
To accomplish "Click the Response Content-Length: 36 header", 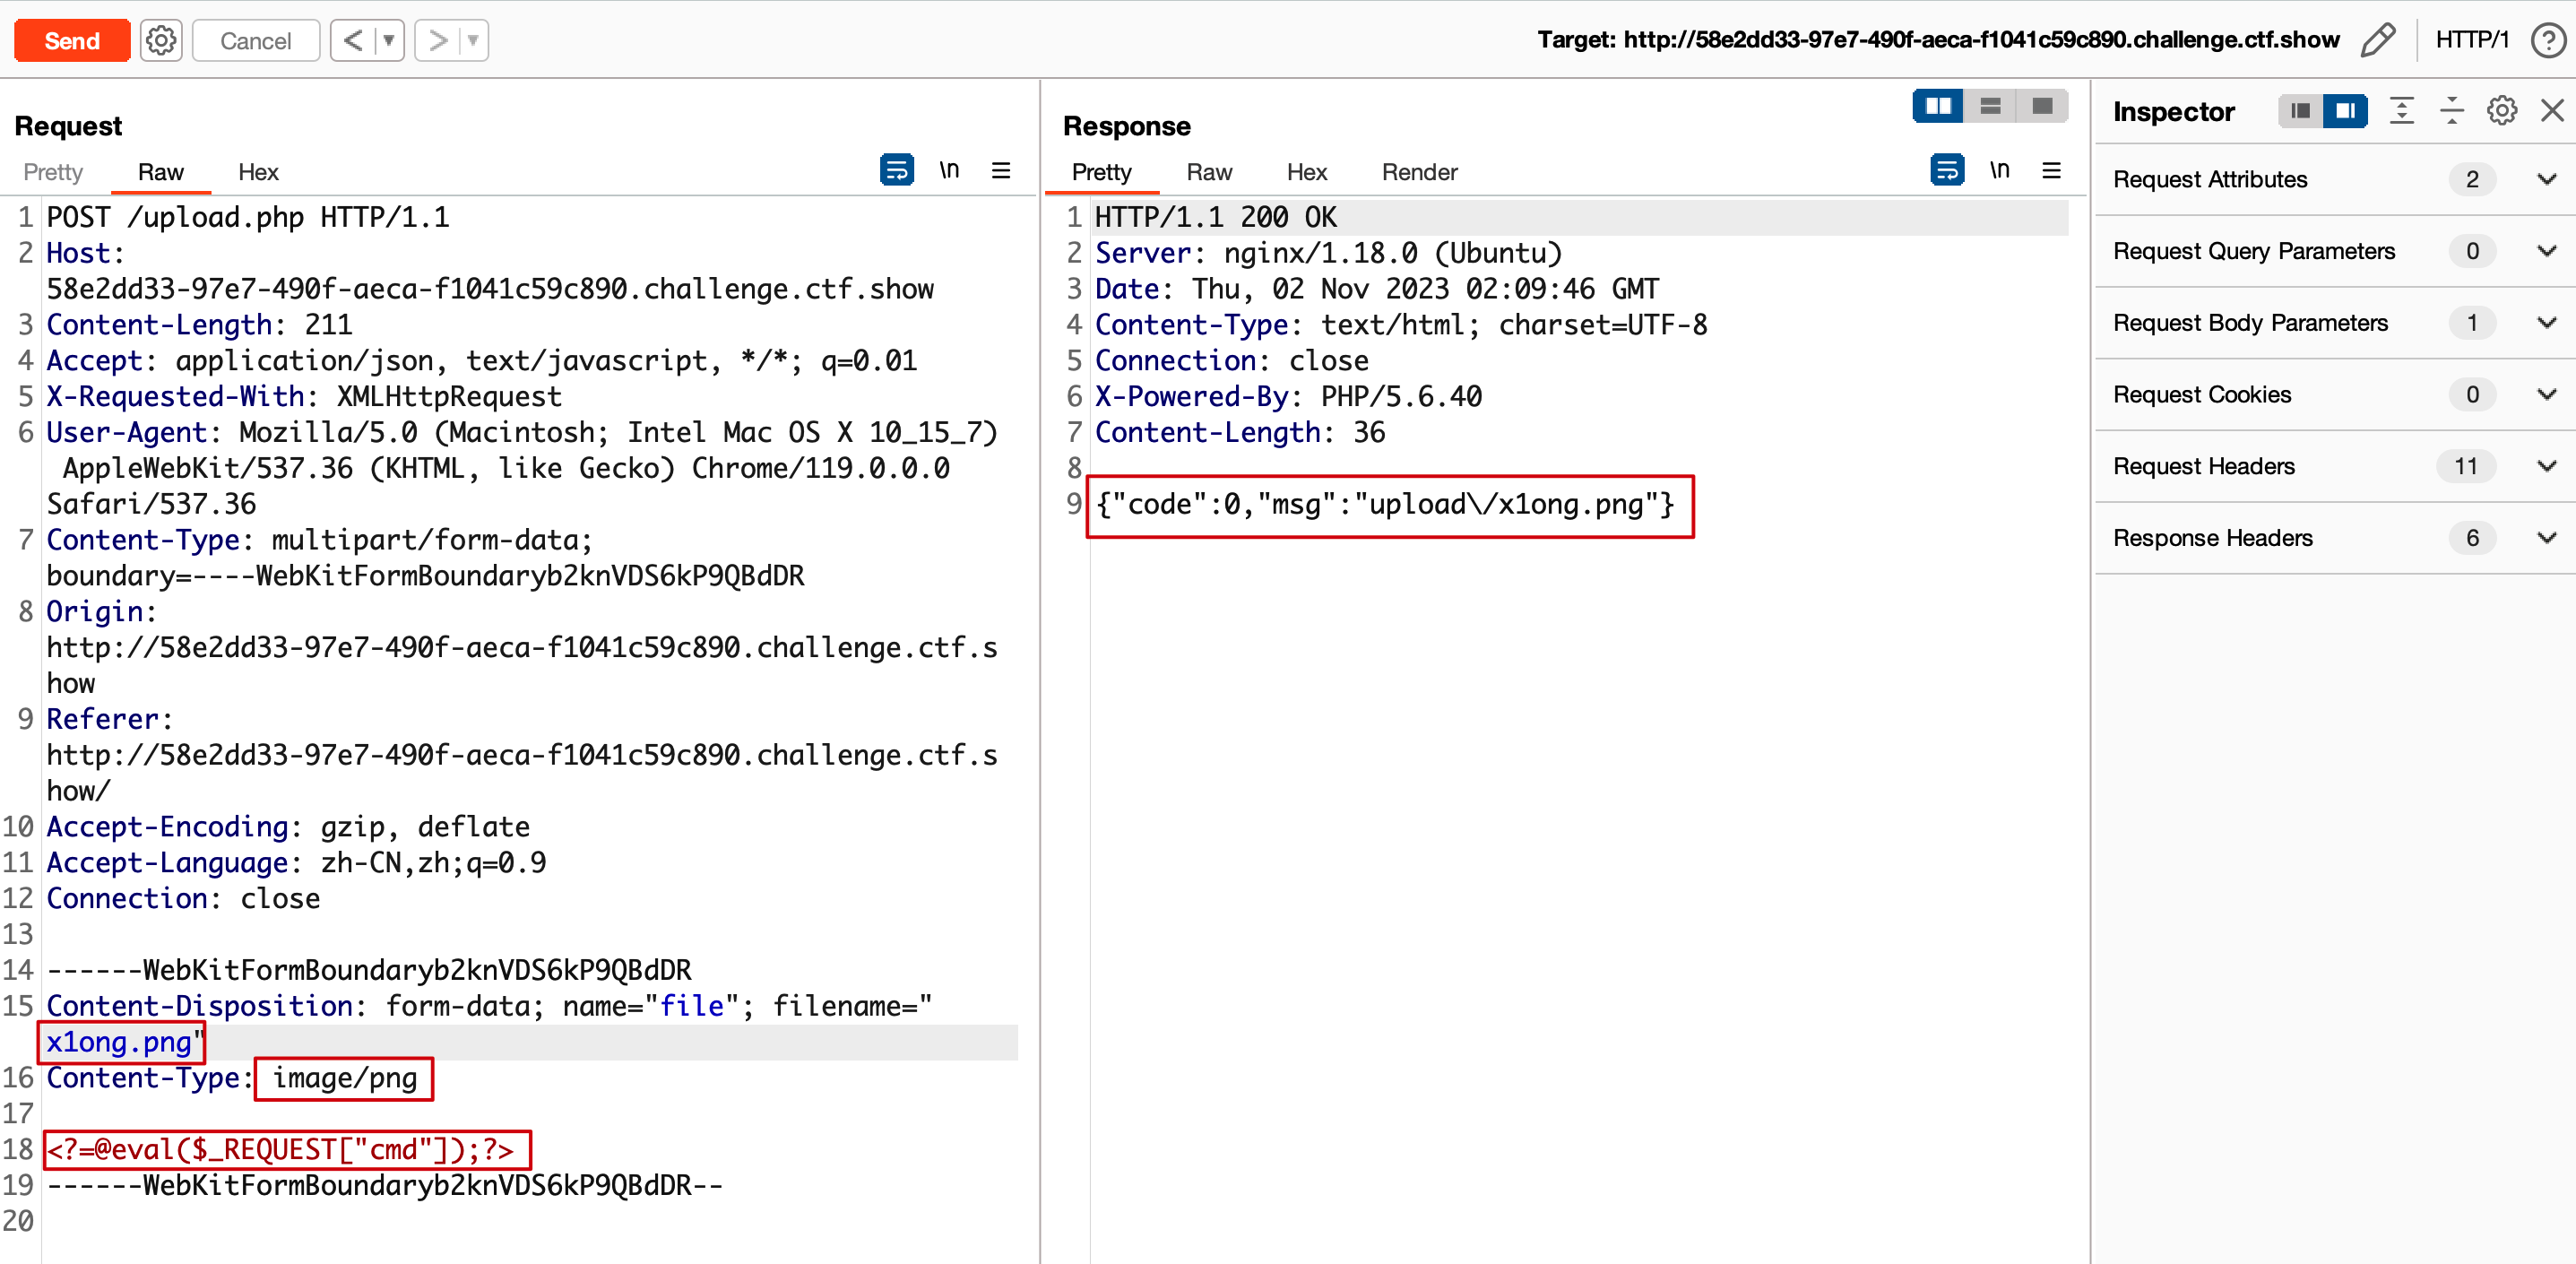I will click(1240, 433).
